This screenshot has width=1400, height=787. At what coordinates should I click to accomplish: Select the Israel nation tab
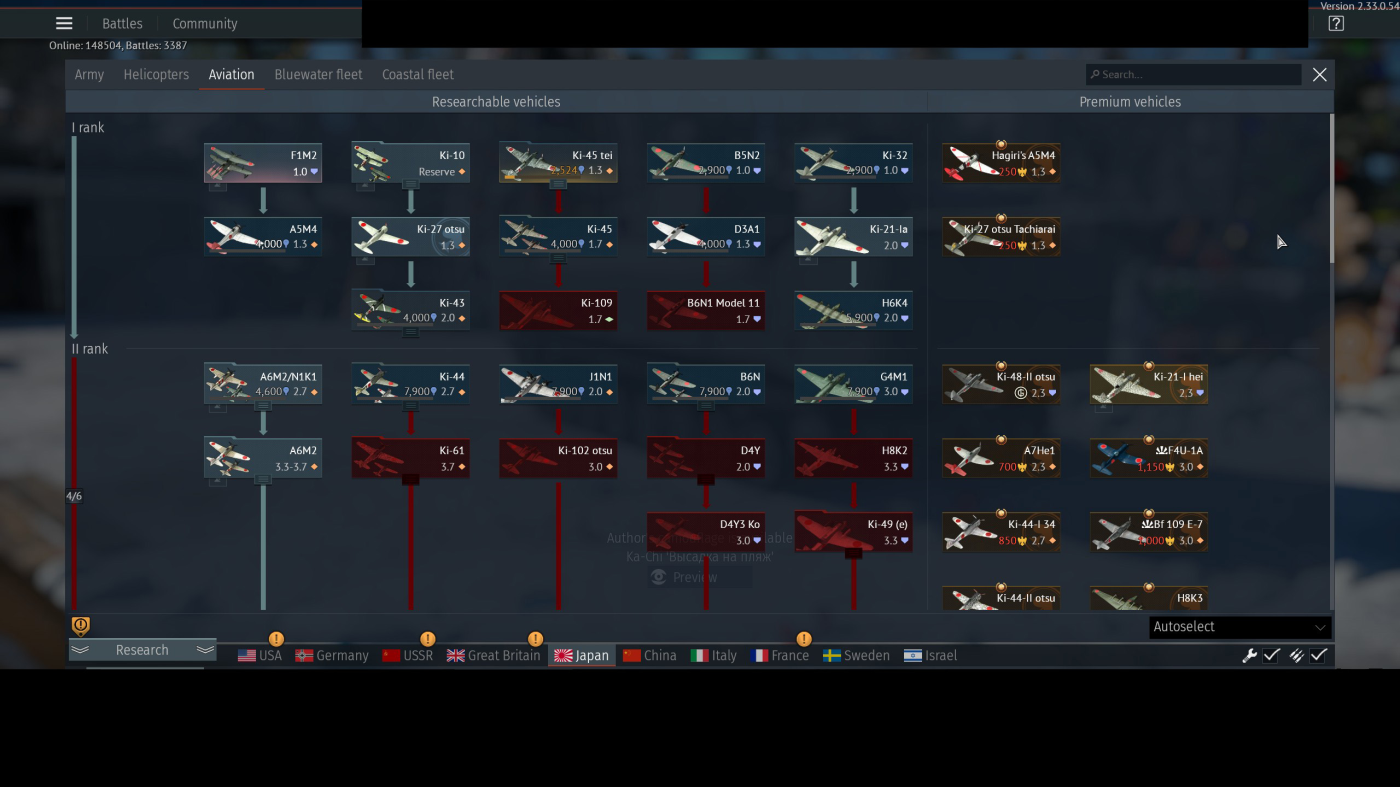pos(930,656)
